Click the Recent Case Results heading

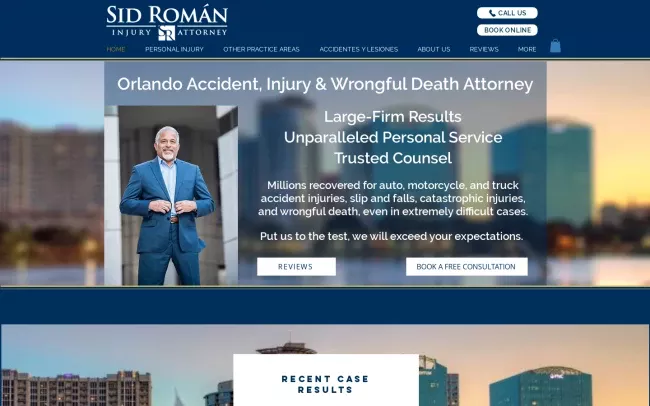[x=325, y=384]
